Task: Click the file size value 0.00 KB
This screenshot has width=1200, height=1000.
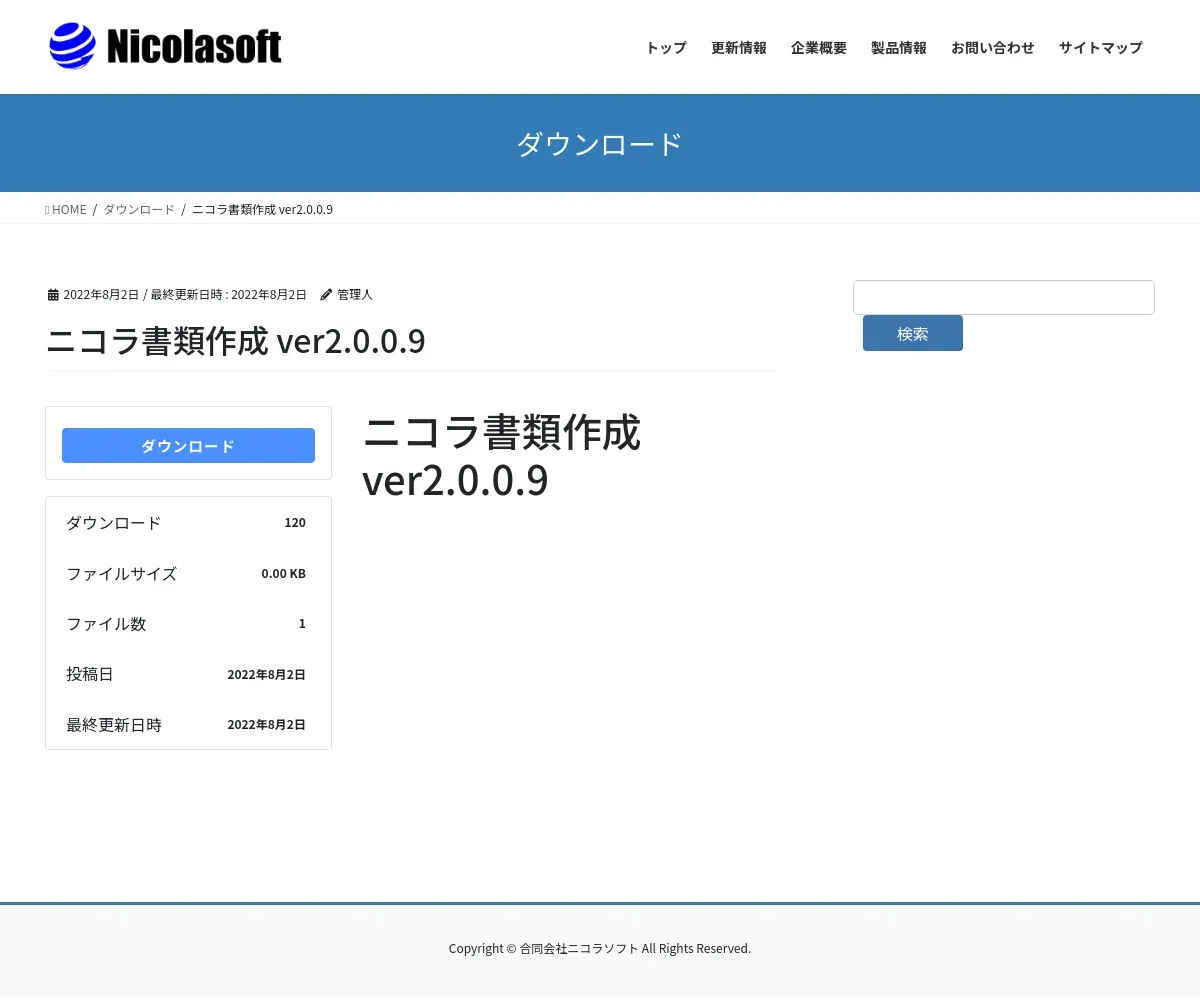Action: coord(283,574)
